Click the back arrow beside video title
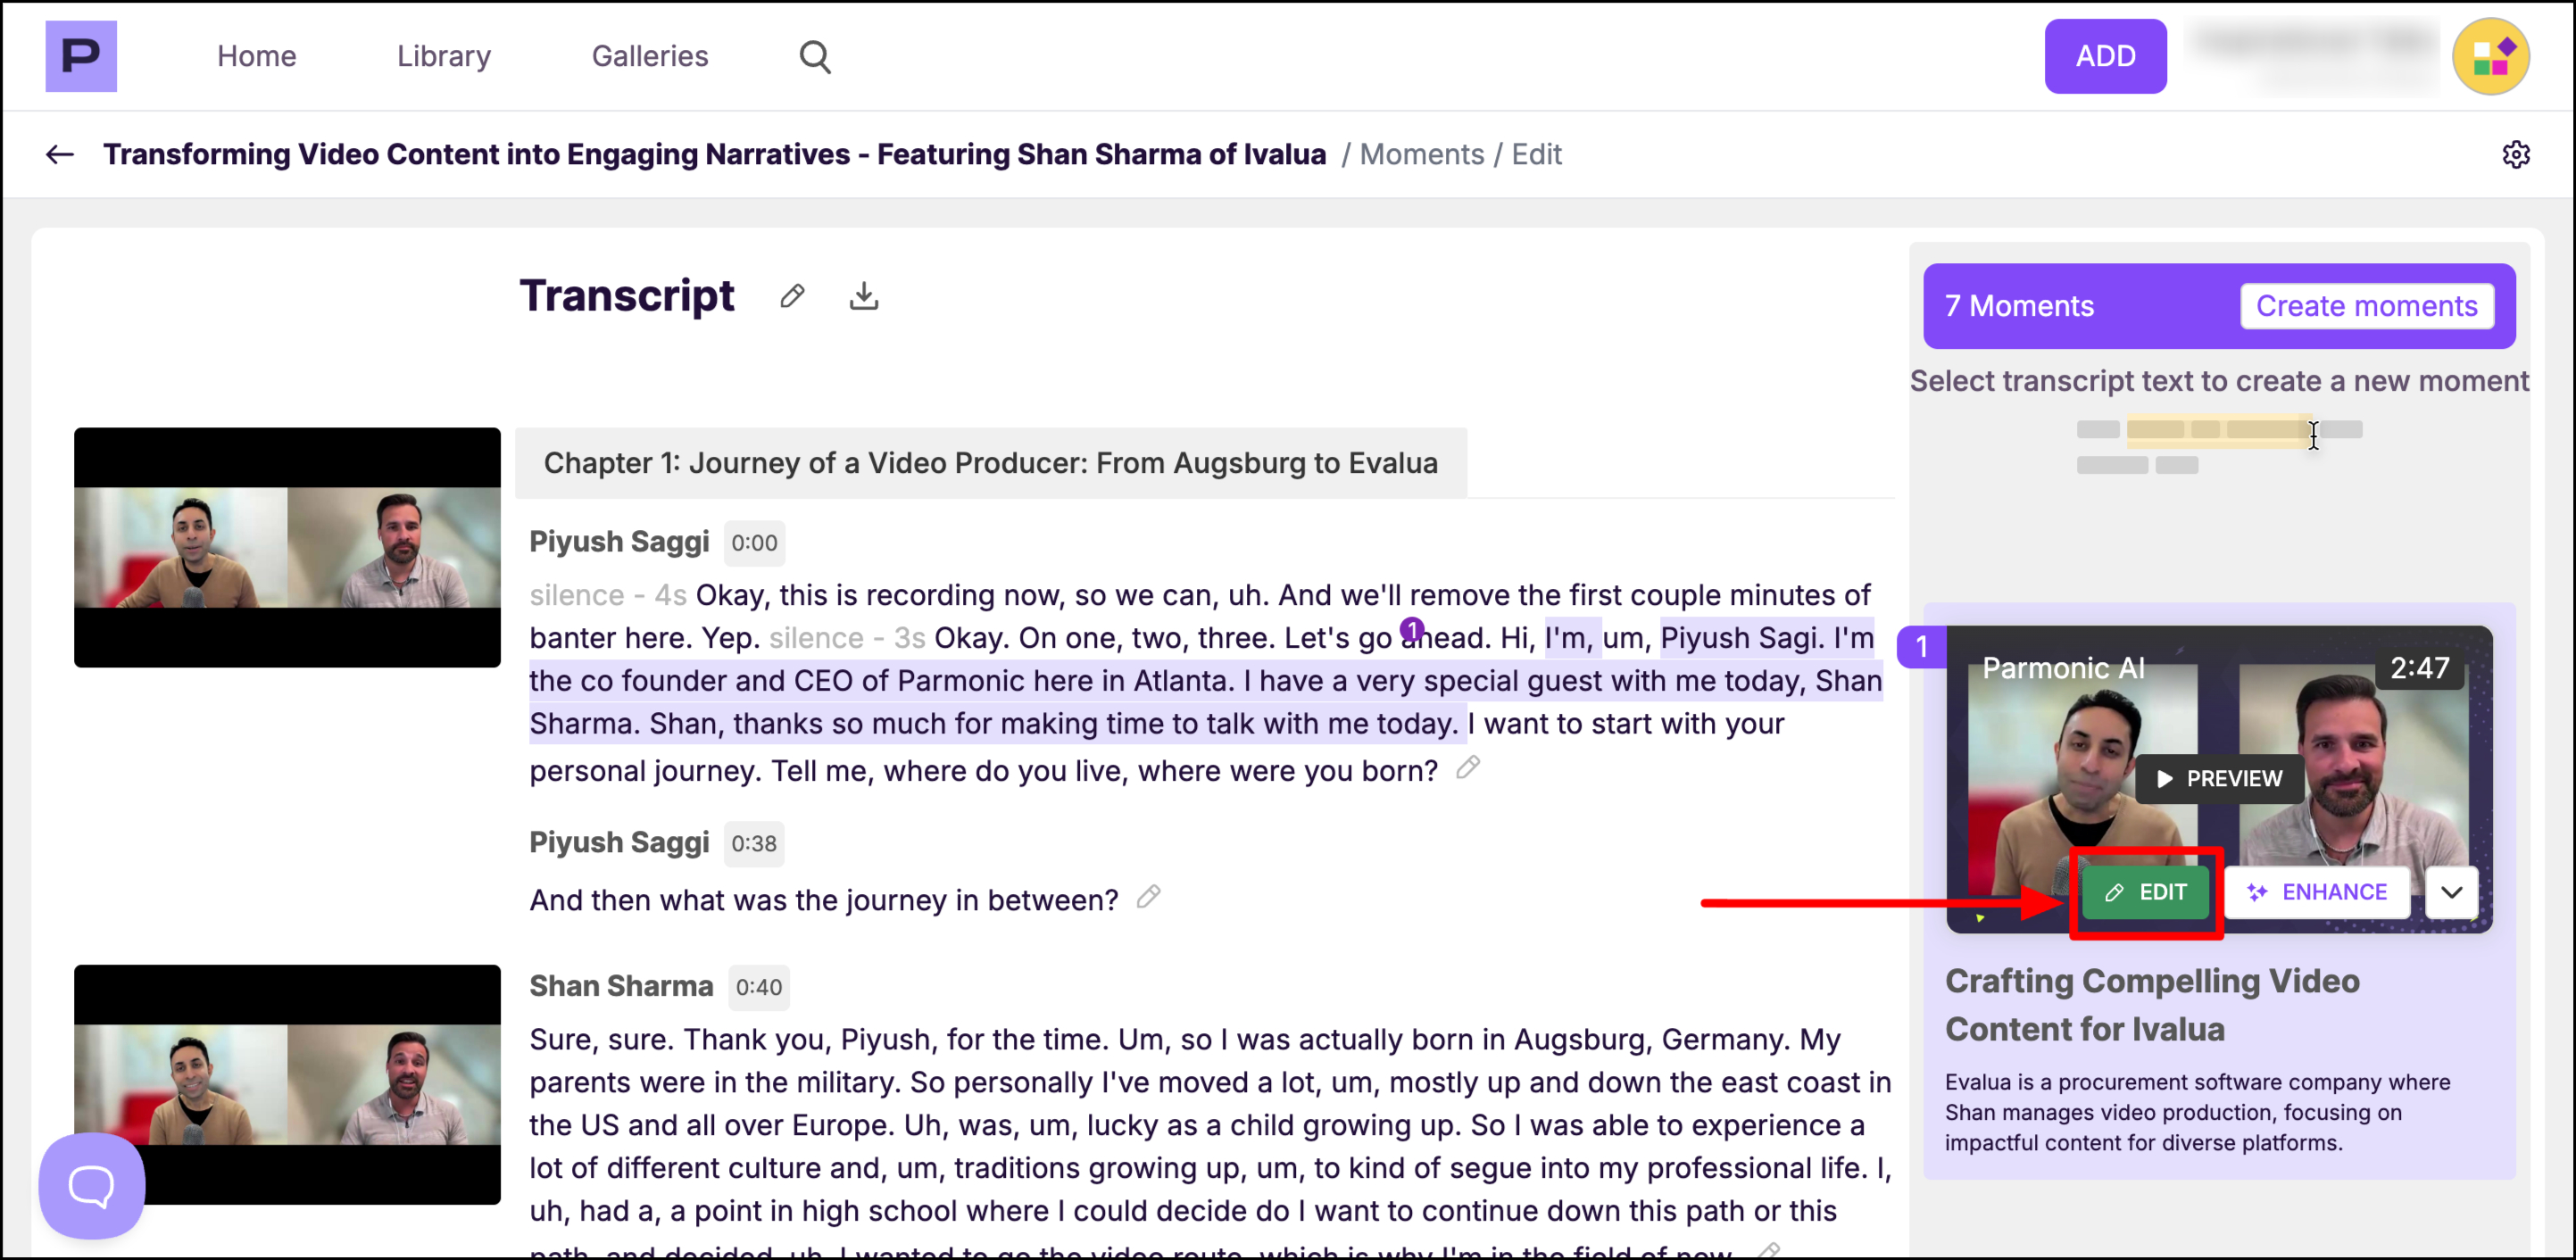2576x1260 pixels. (60, 154)
